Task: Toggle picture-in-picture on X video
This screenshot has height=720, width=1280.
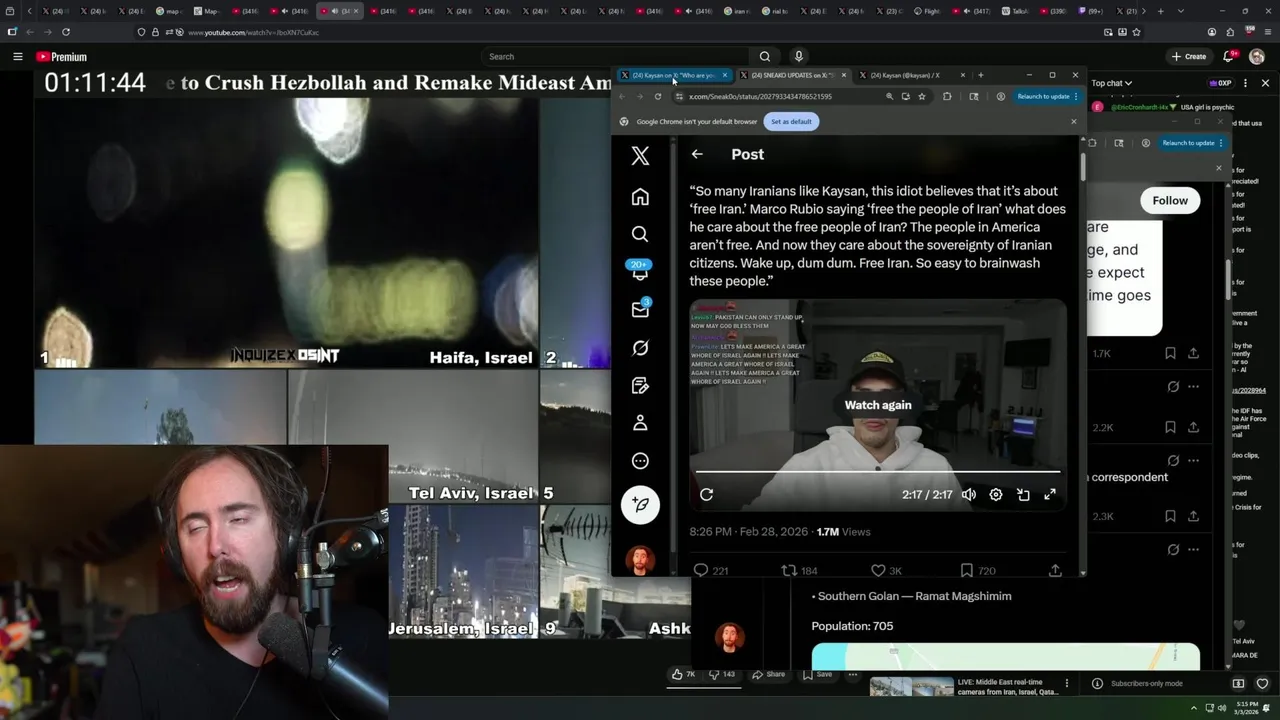Action: (x=1023, y=494)
